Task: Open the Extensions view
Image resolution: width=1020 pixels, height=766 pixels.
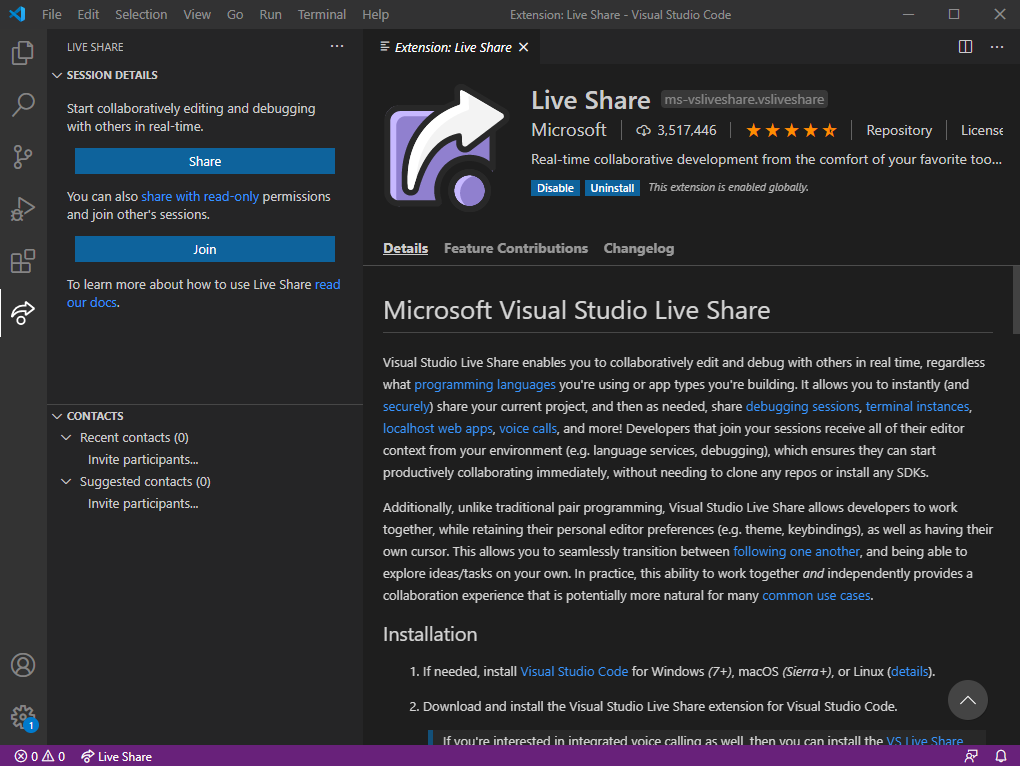Action: click(x=22, y=261)
